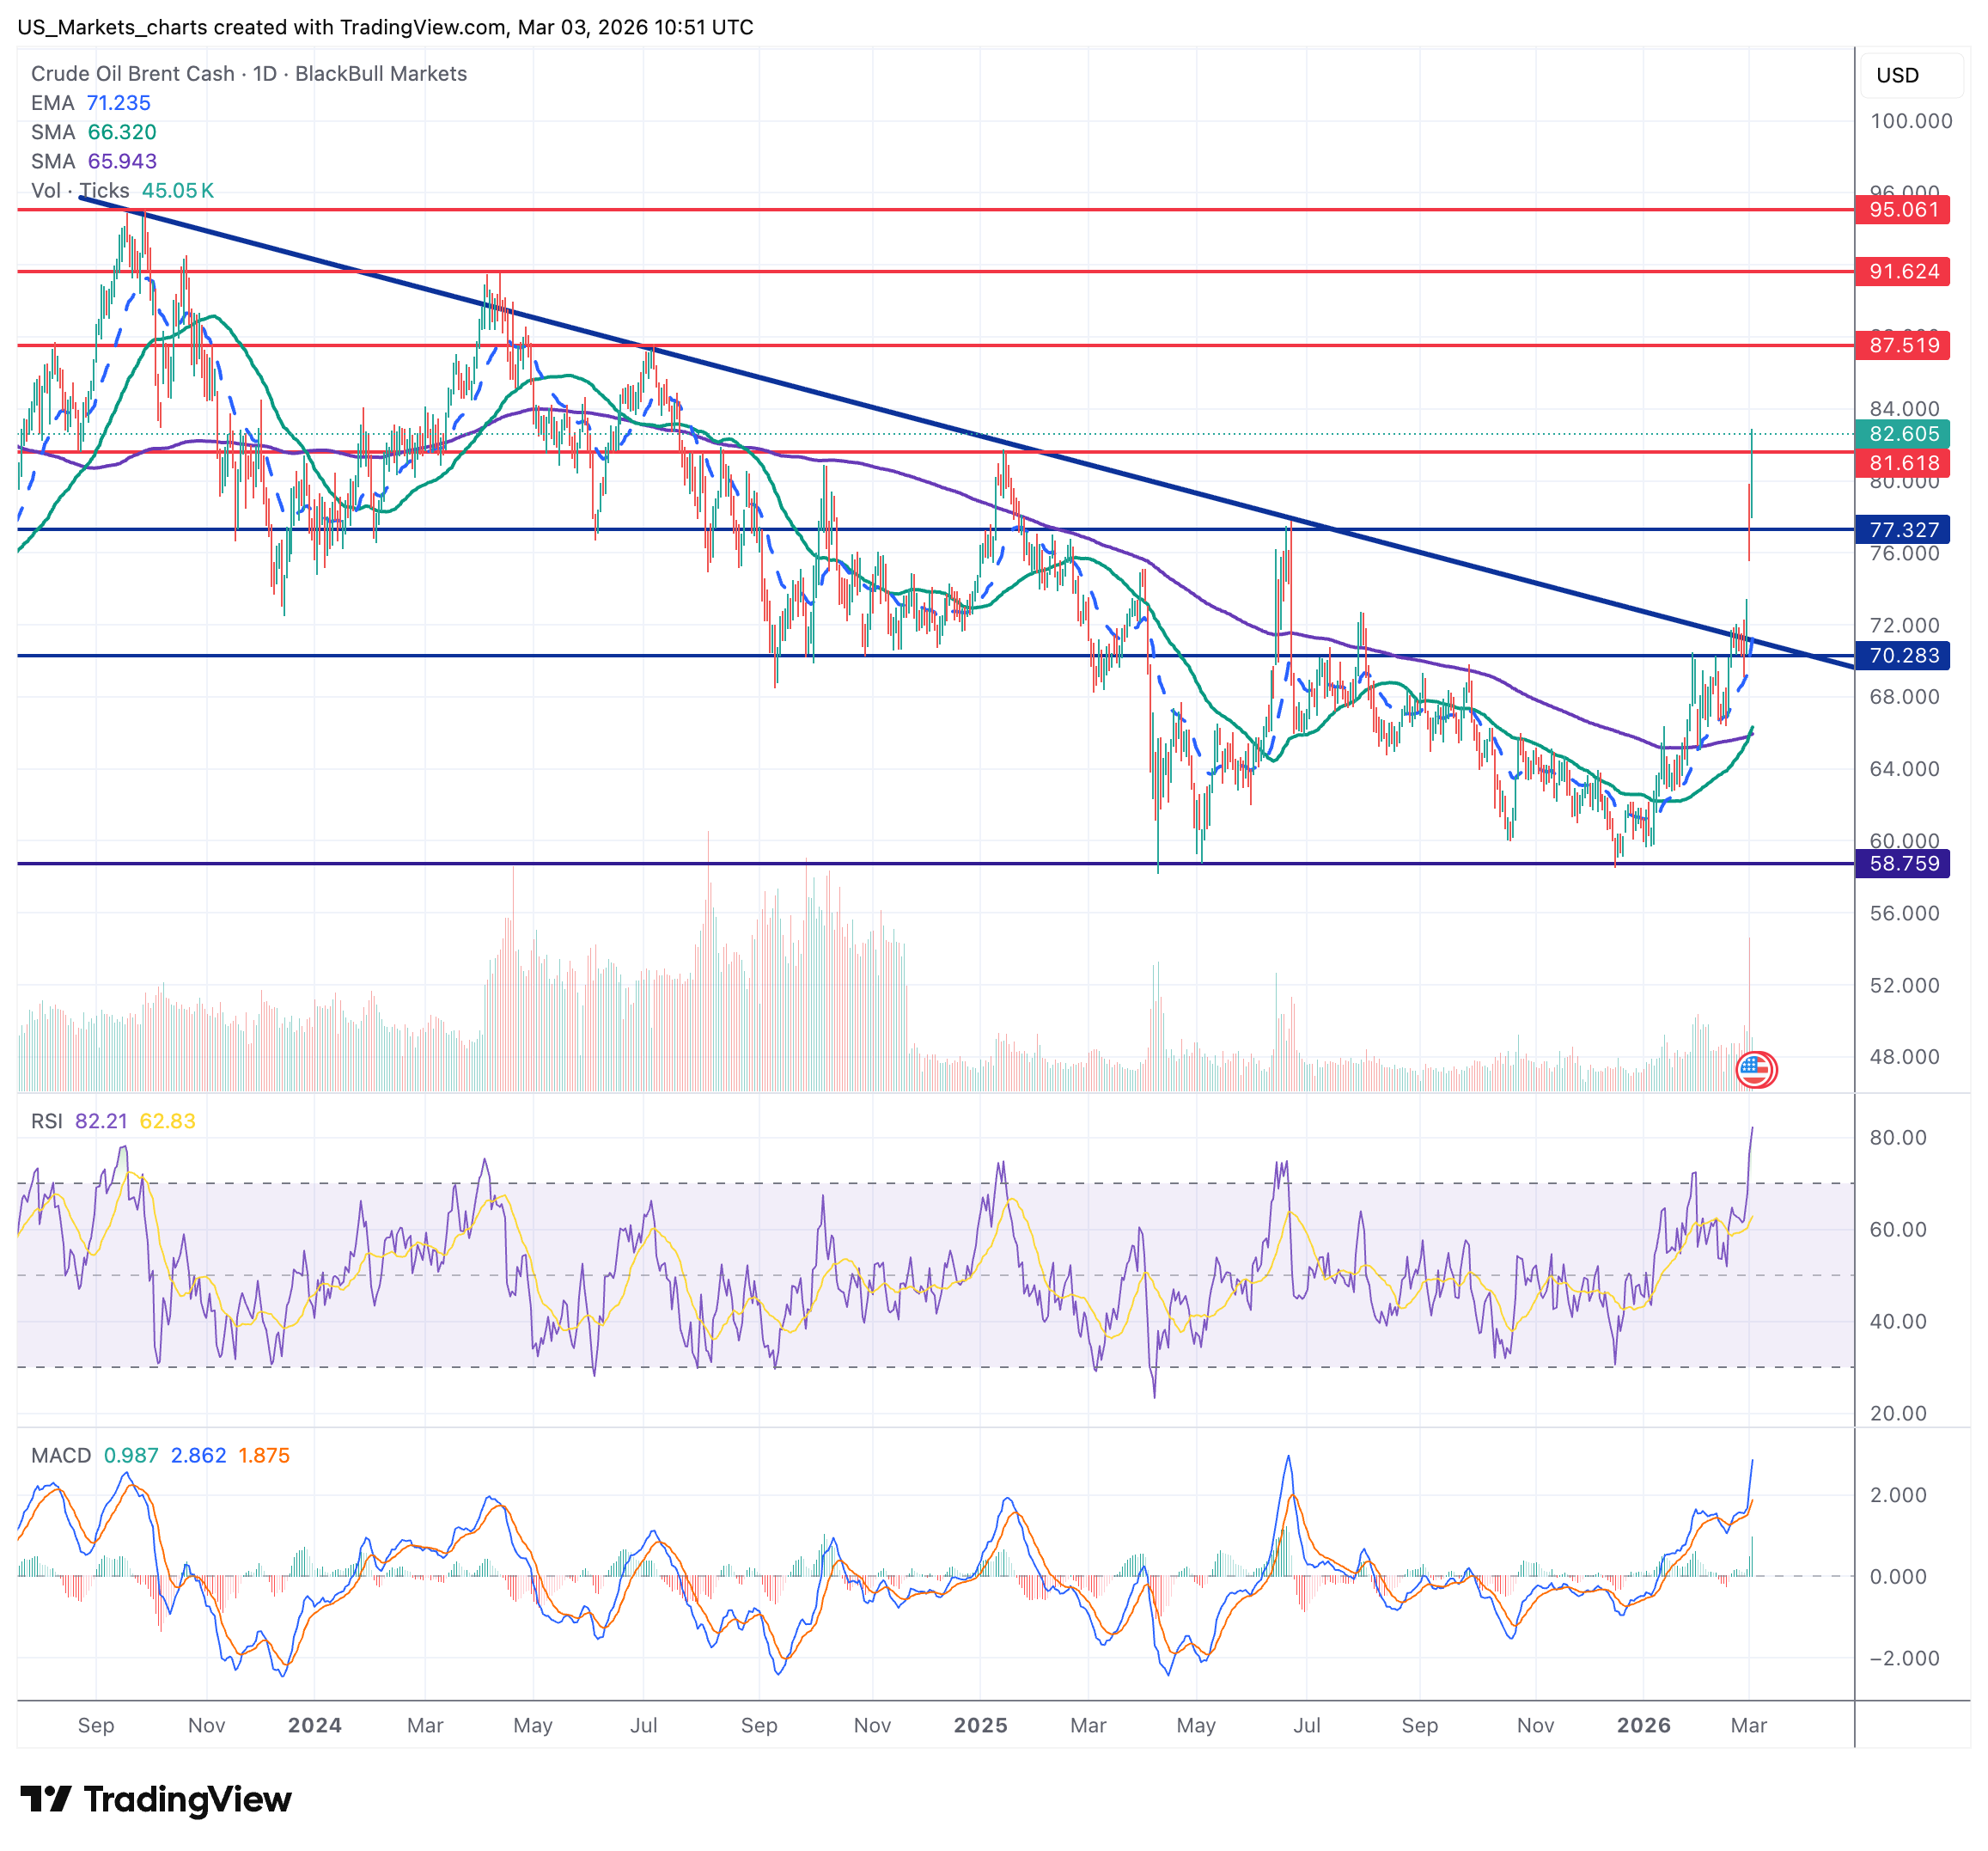Click the Vol Ticks 45.05 K legend

122,190
